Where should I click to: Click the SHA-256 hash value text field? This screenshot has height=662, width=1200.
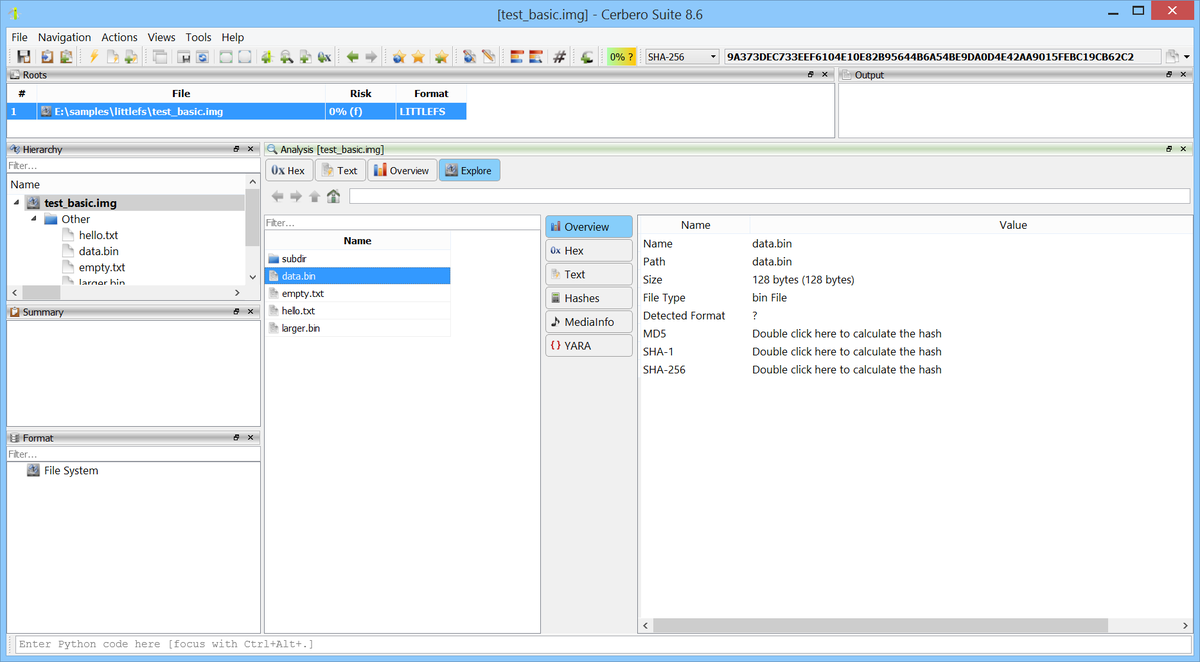tap(942, 57)
